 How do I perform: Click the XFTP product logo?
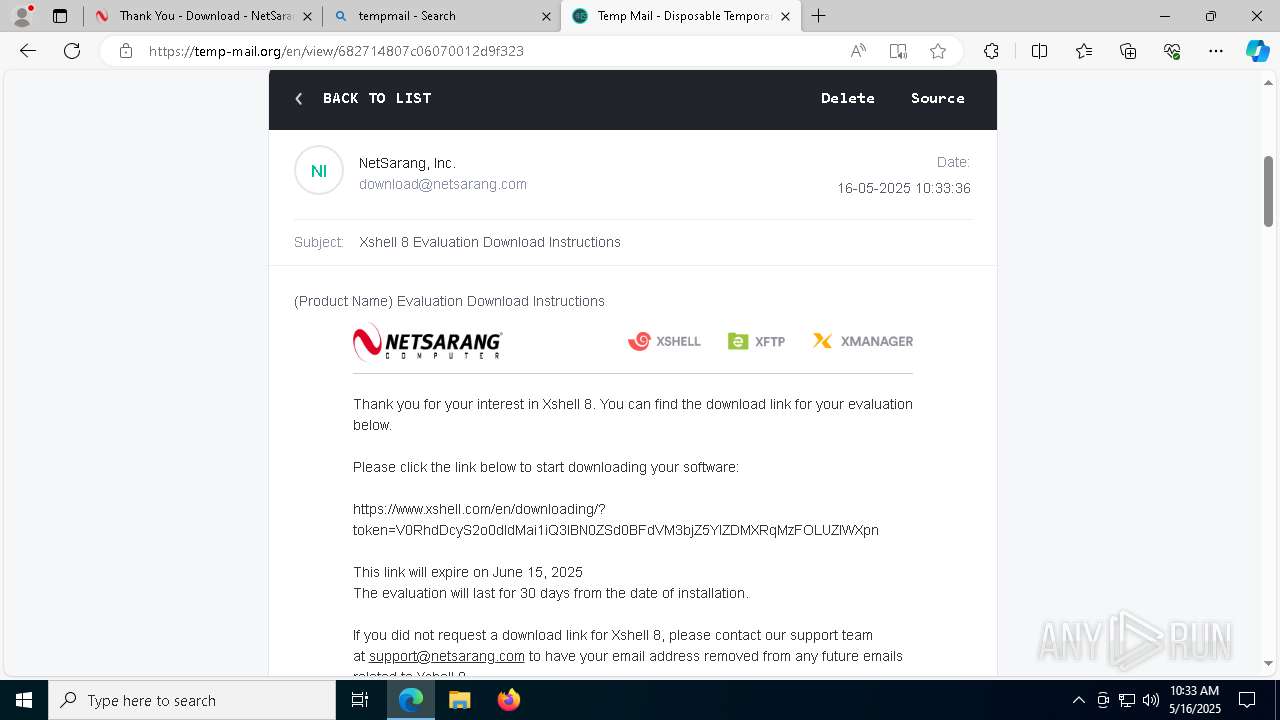[x=756, y=341]
